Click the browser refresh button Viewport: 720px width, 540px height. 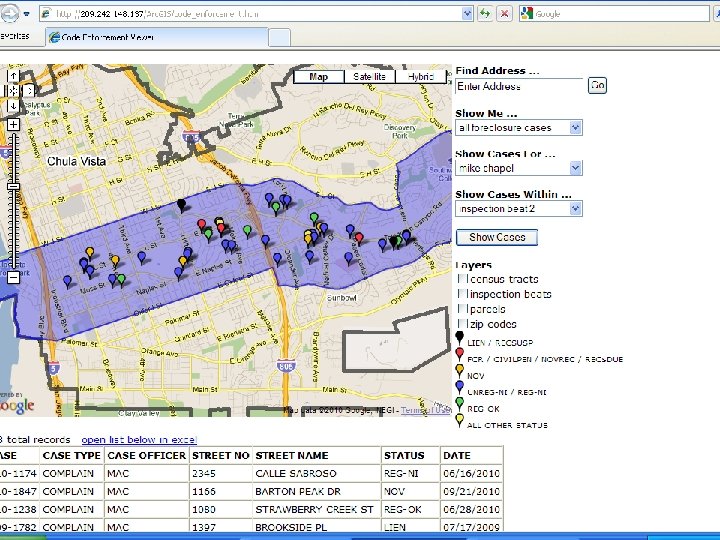pyautogui.click(x=485, y=14)
